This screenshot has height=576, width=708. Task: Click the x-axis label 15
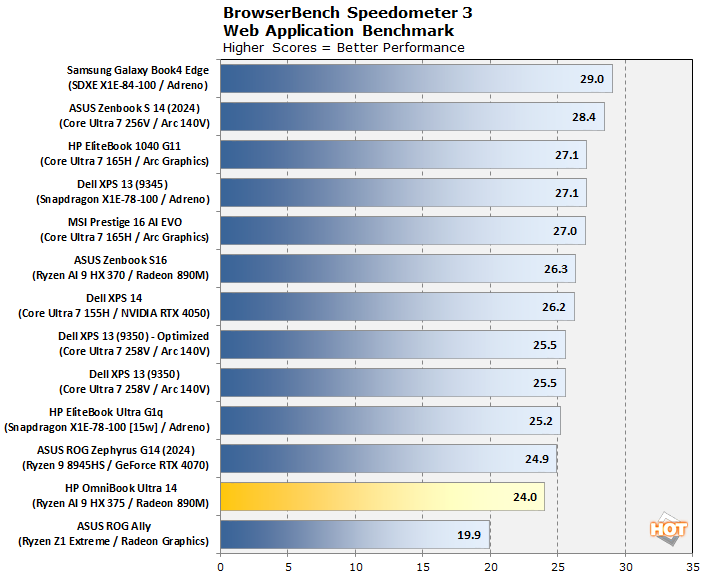(x=423, y=567)
